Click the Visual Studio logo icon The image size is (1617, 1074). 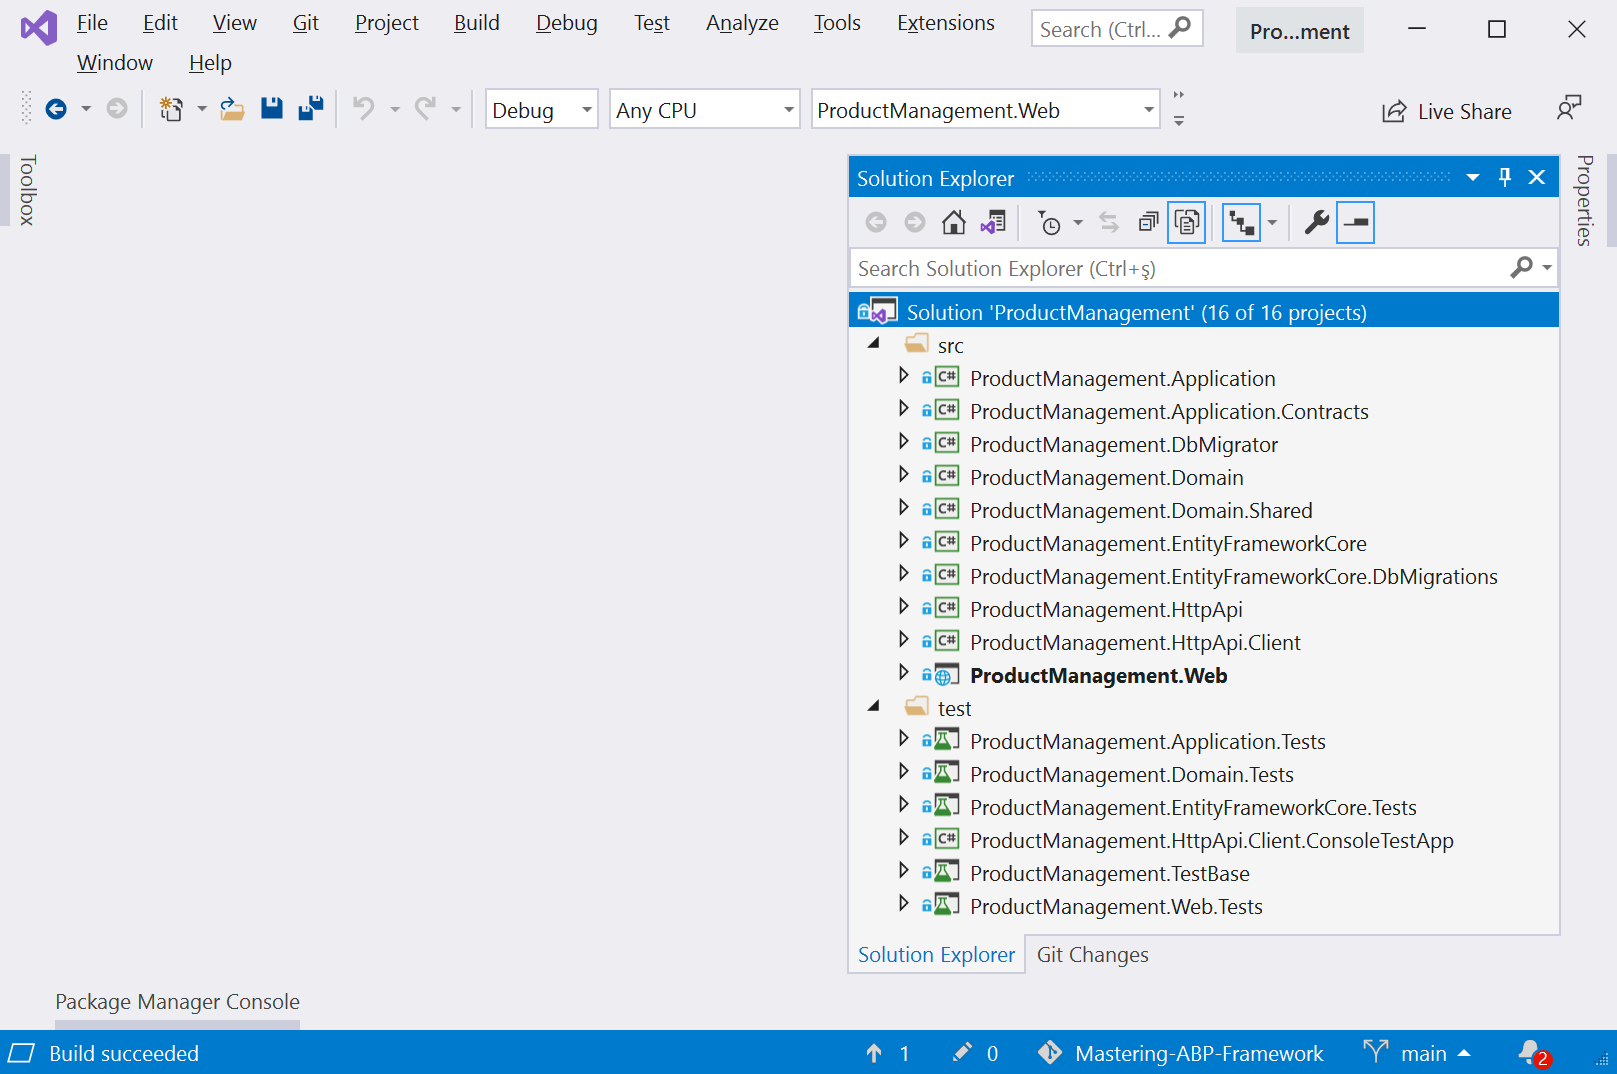pyautogui.click(x=39, y=27)
